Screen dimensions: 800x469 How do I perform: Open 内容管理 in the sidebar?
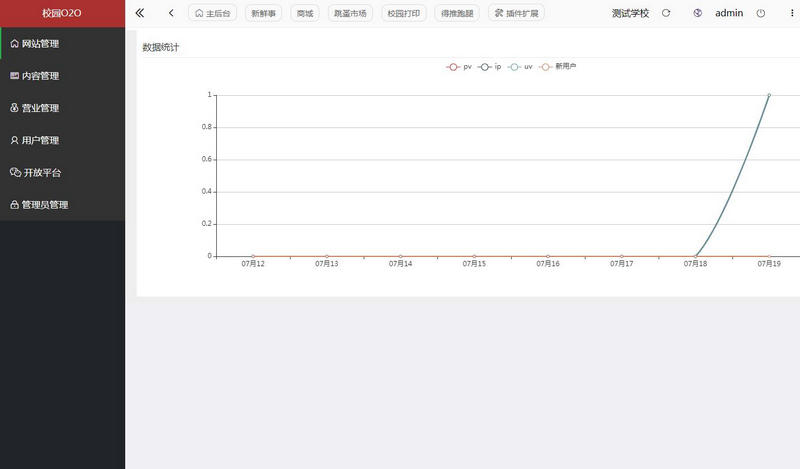(x=62, y=76)
